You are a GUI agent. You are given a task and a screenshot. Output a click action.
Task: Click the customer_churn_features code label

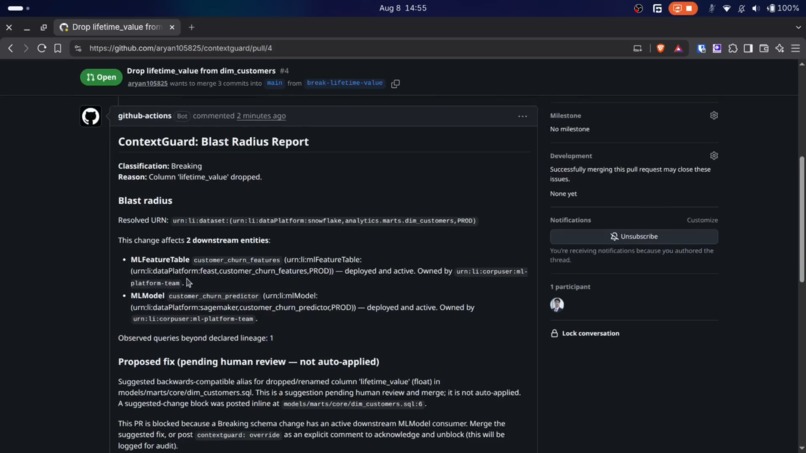tap(236, 260)
